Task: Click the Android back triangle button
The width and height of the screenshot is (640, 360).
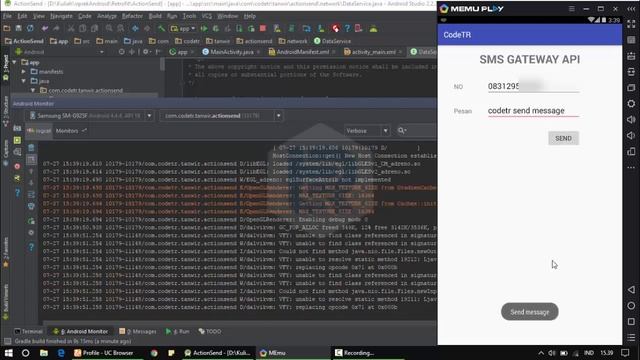Action: (x=631, y=290)
